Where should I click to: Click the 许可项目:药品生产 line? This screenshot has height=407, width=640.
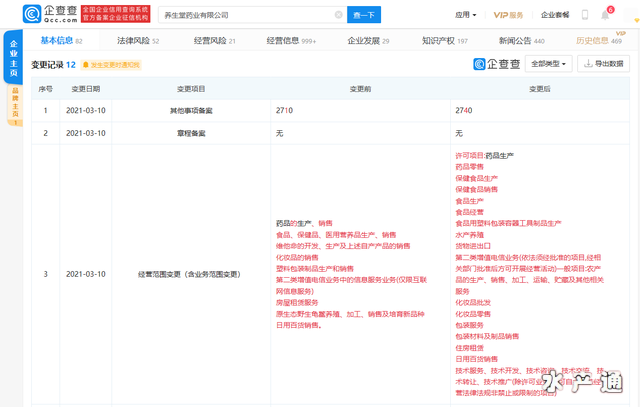(484, 156)
